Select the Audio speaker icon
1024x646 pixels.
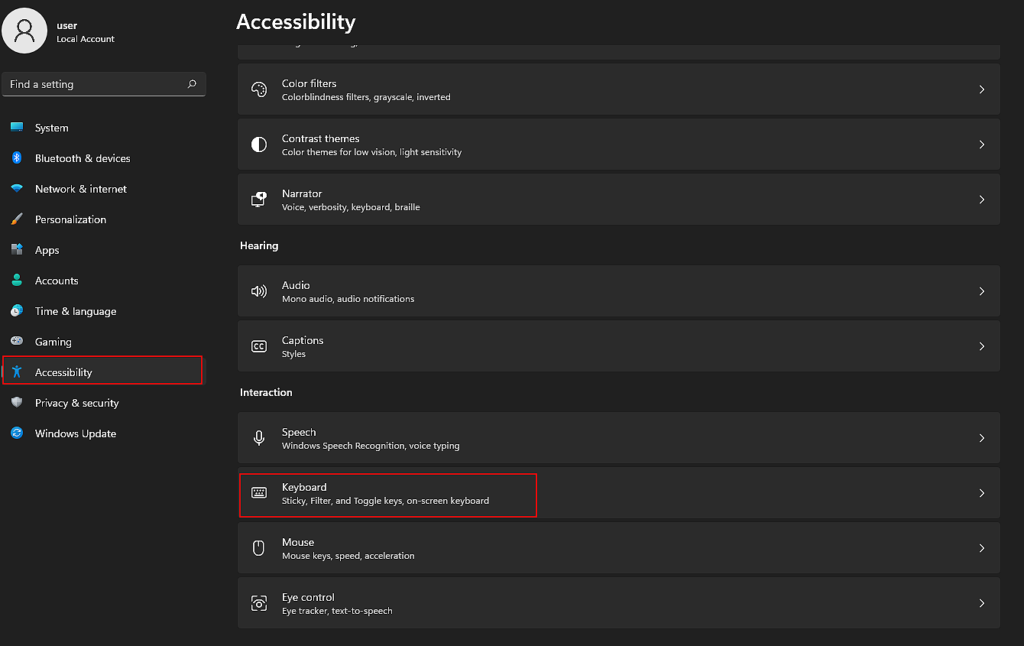259,290
